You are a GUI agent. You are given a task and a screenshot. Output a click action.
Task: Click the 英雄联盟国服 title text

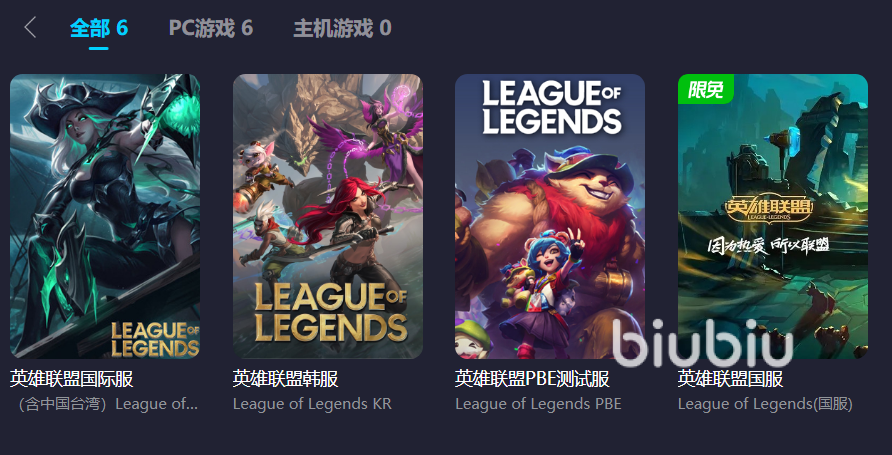730,379
